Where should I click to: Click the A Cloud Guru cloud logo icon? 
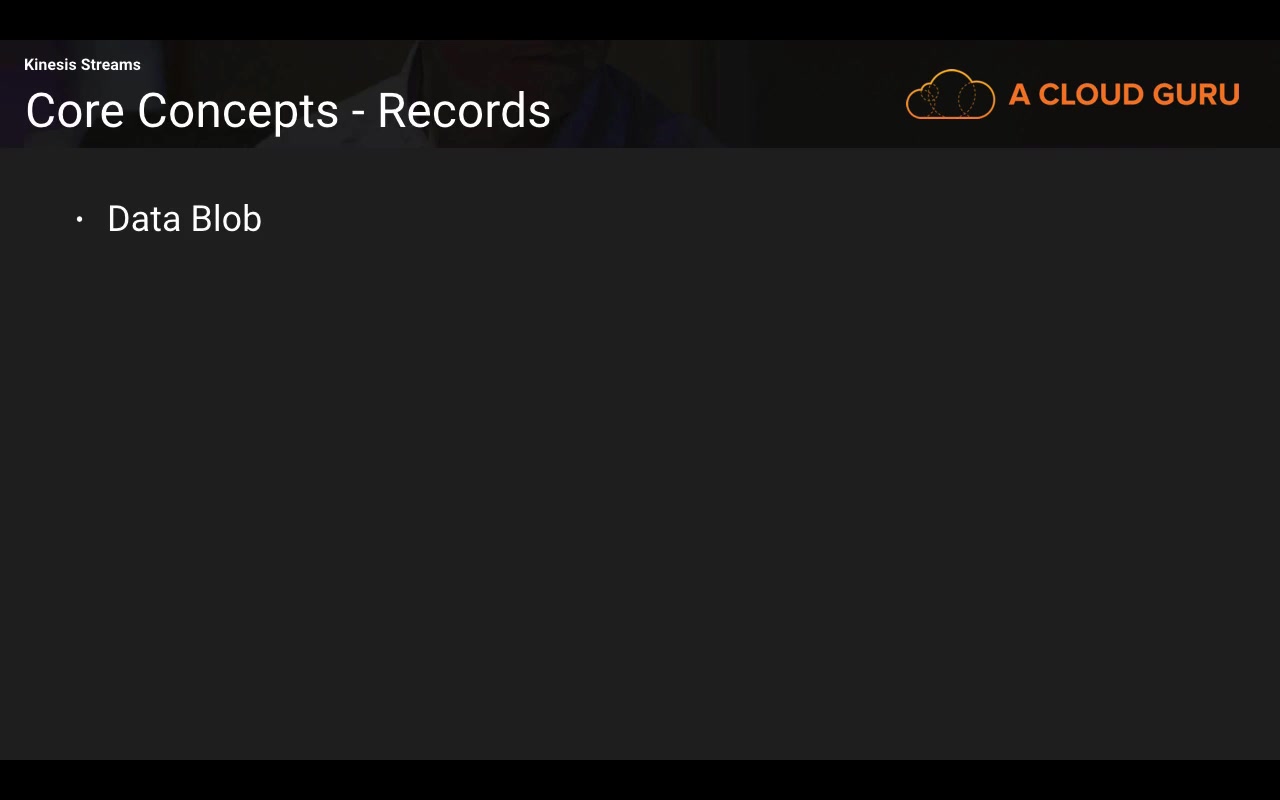click(950, 95)
